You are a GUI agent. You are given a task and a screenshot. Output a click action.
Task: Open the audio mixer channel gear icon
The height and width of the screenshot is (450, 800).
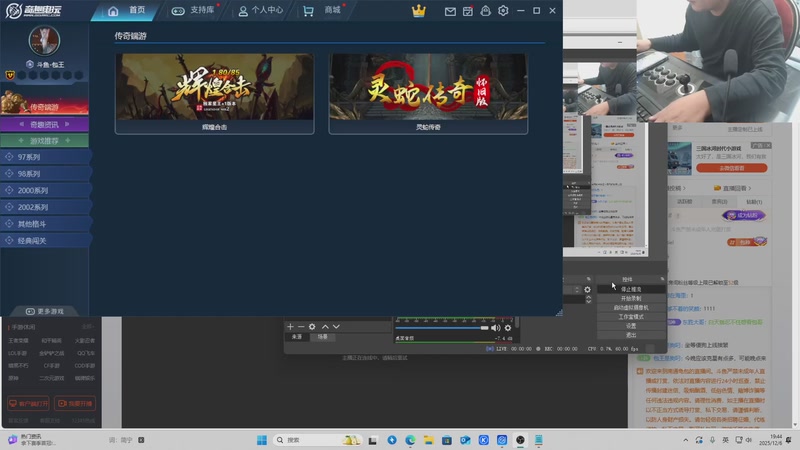click(x=508, y=328)
